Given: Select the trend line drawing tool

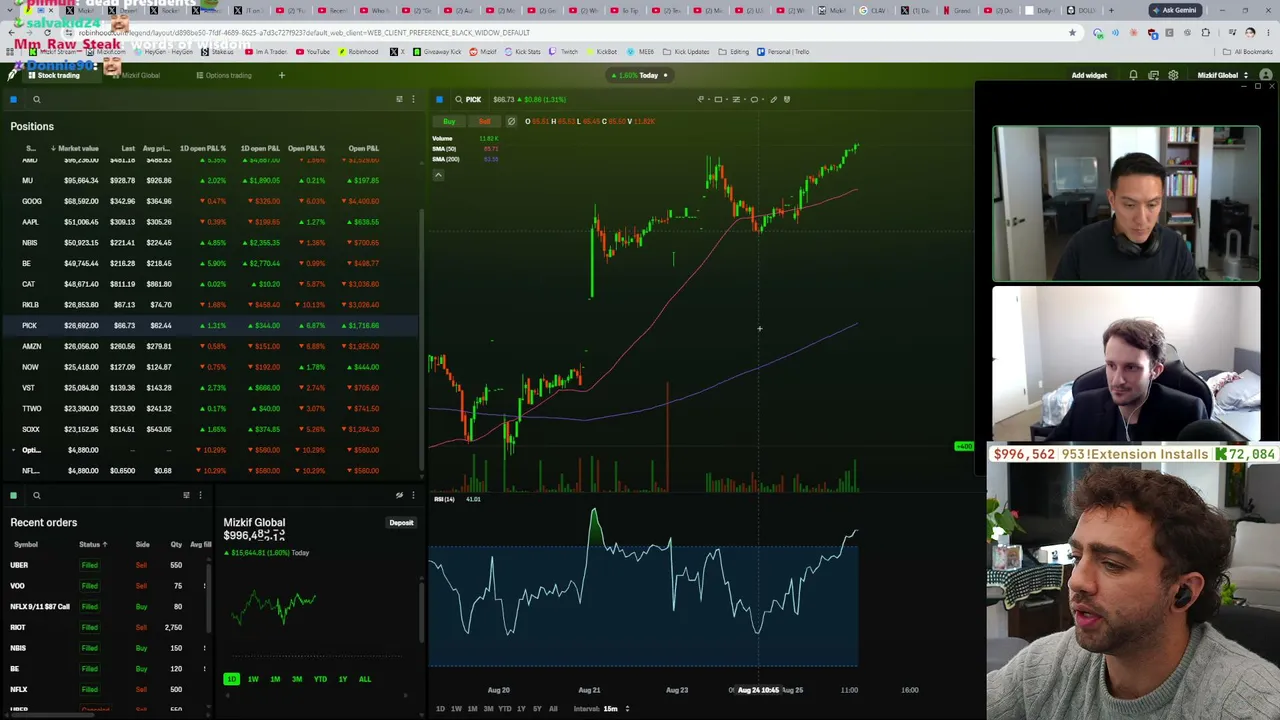Looking at the screenshot, I should click(700, 99).
